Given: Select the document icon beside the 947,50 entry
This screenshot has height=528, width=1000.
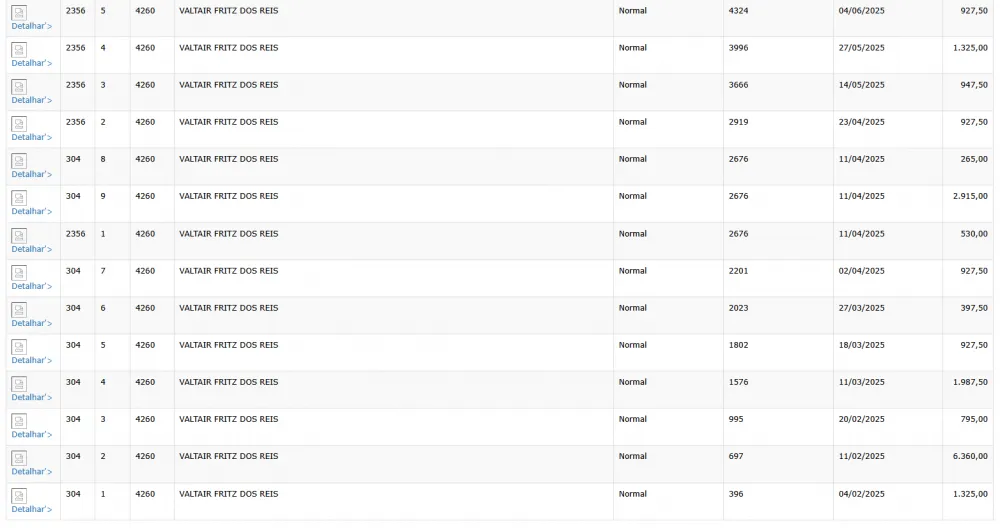Looking at the screenshot, I should coord(18,87).
